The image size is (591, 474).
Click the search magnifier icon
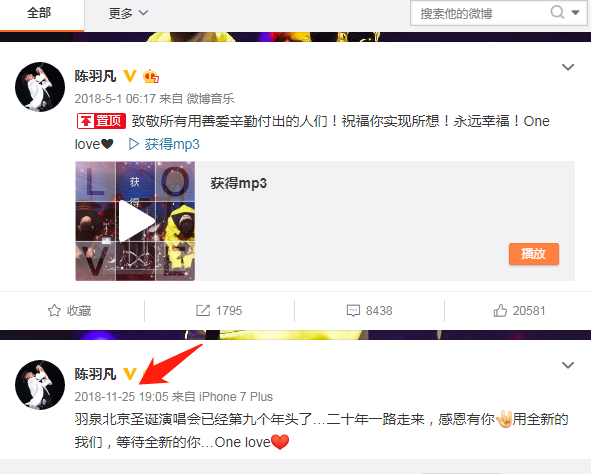(x=557, y=12)
